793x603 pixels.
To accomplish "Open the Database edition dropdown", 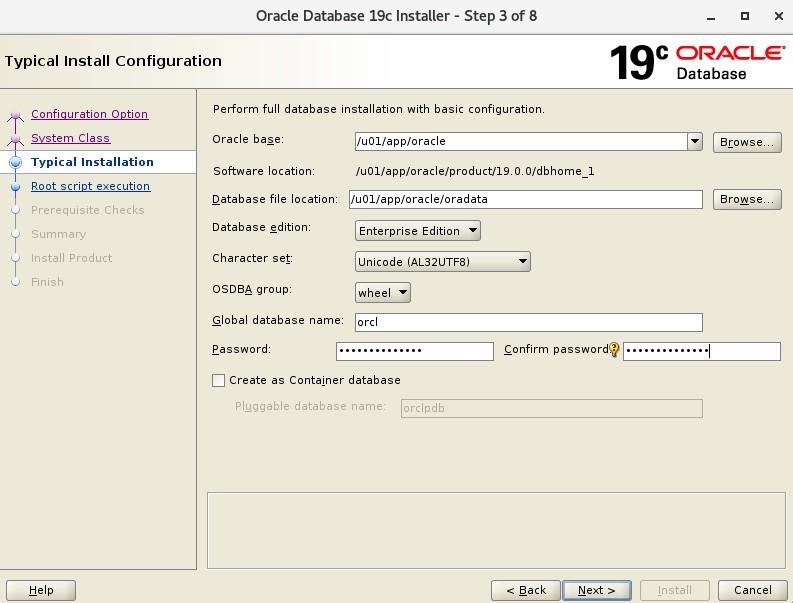I will coord(418,231).
